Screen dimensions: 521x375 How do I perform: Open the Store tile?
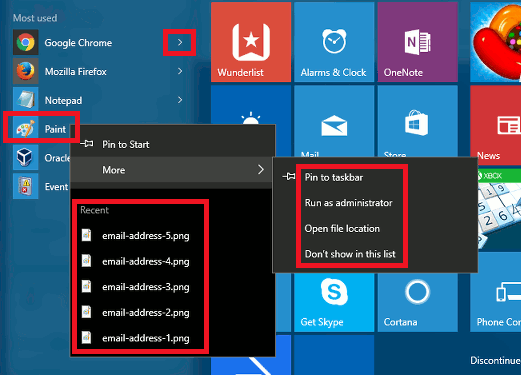pos(418,121)
